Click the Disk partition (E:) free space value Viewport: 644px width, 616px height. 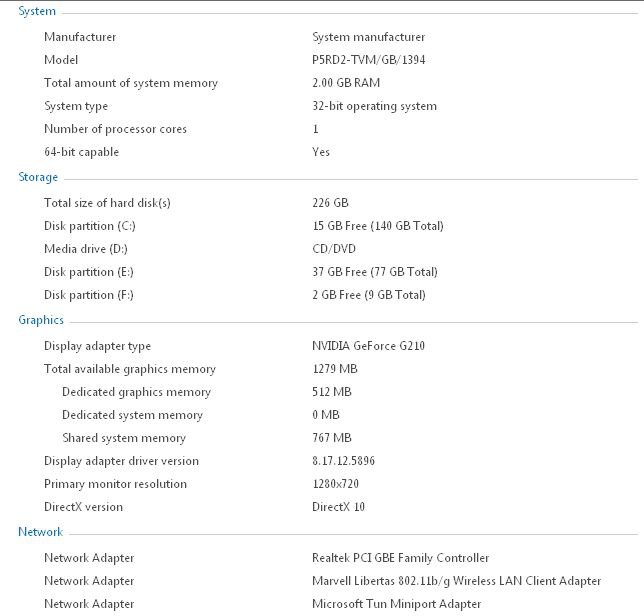[375, 272]
